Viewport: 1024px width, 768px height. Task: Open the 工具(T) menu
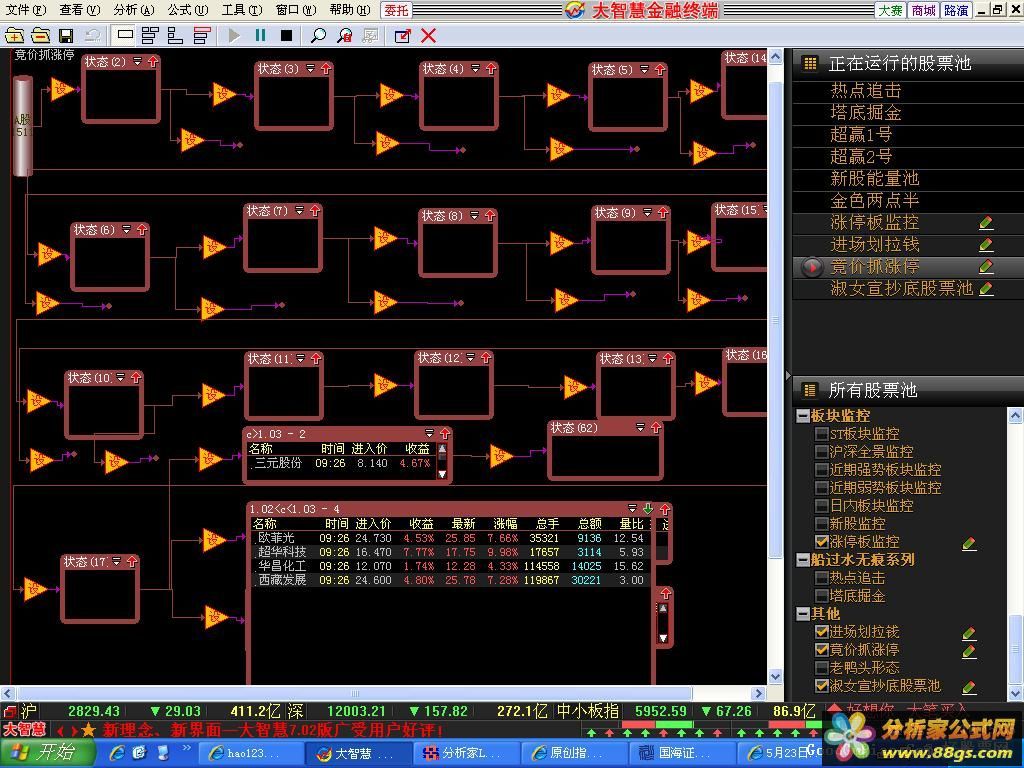click(242, 10)
